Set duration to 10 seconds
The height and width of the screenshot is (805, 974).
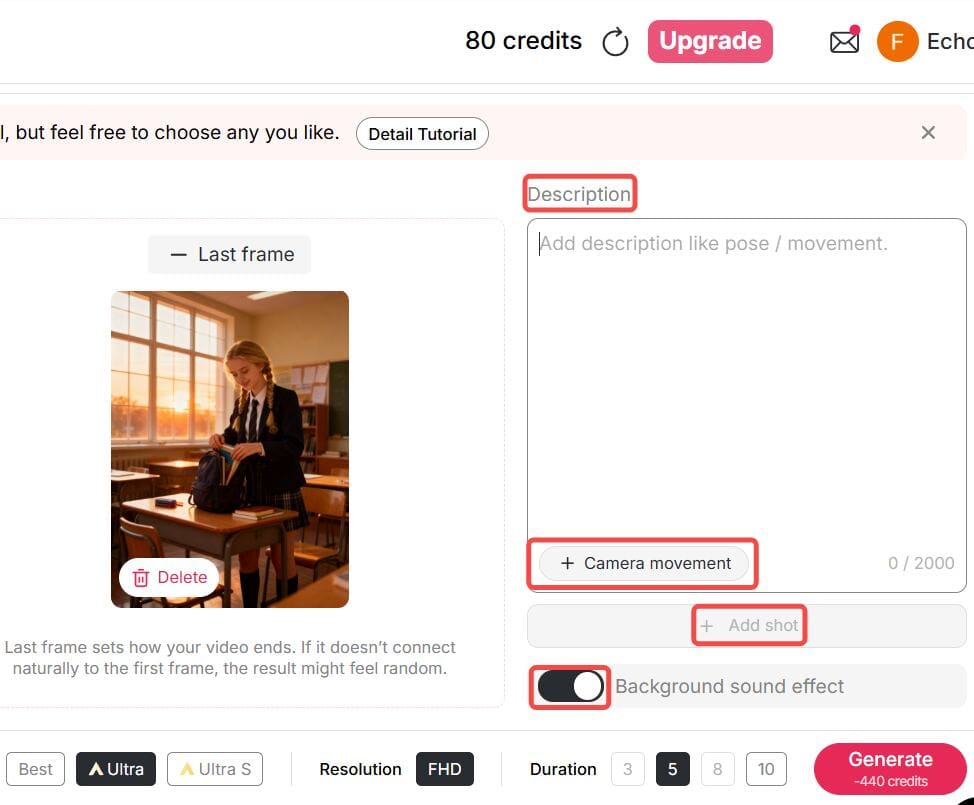766,769
